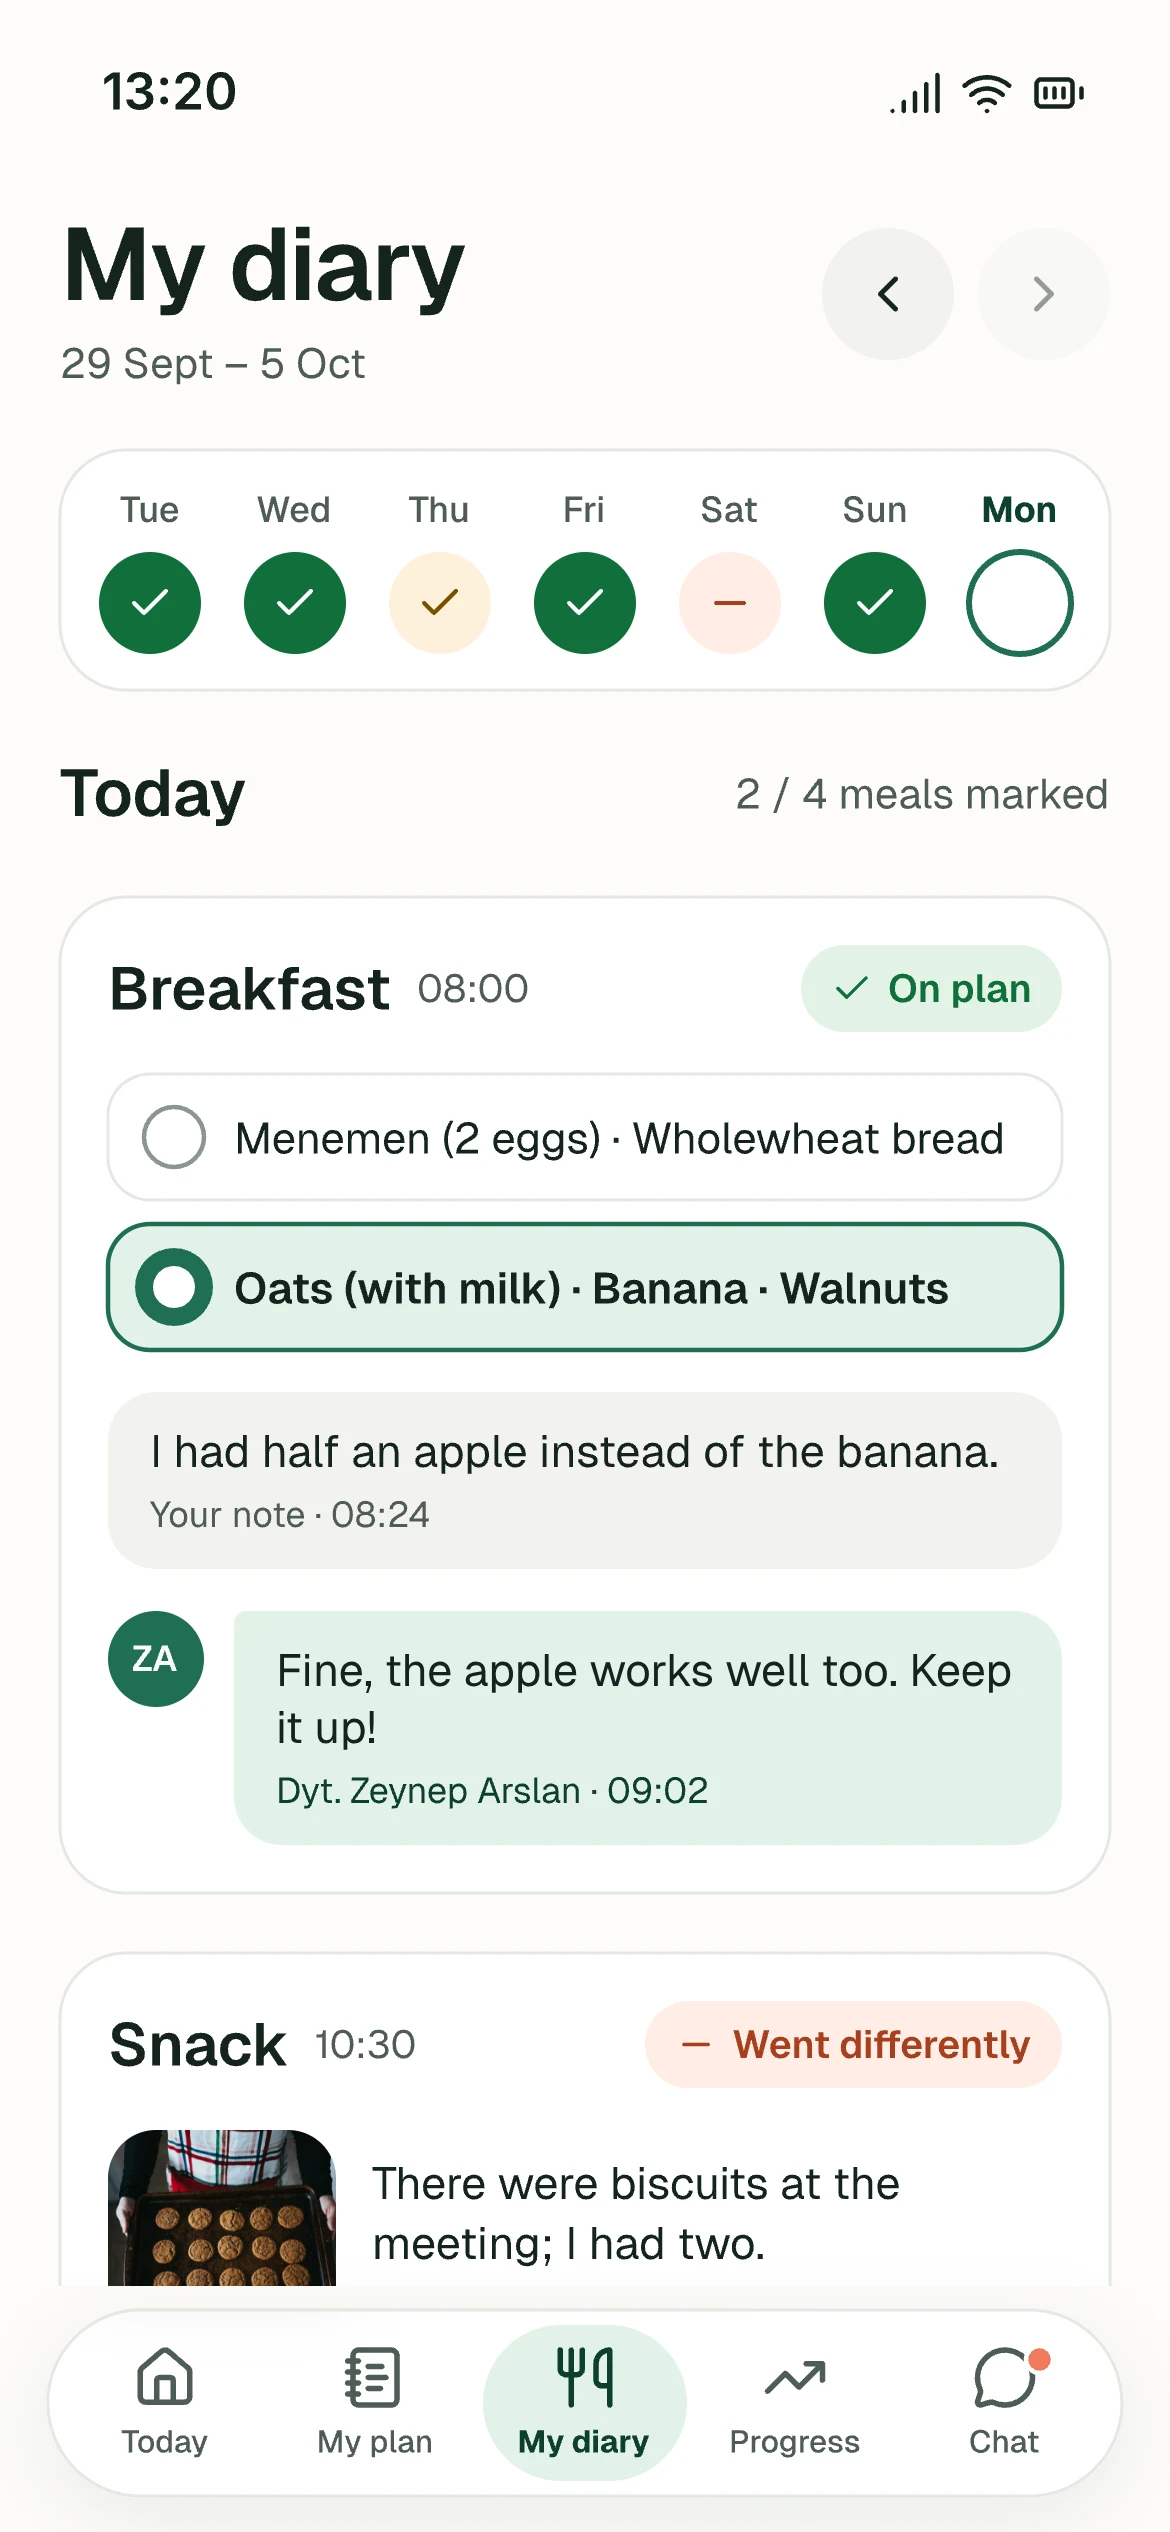Open Sunday's completed day circle
Image resolution: width=1170 pixels, height=2532 pixels.
(x=875, y=603)
